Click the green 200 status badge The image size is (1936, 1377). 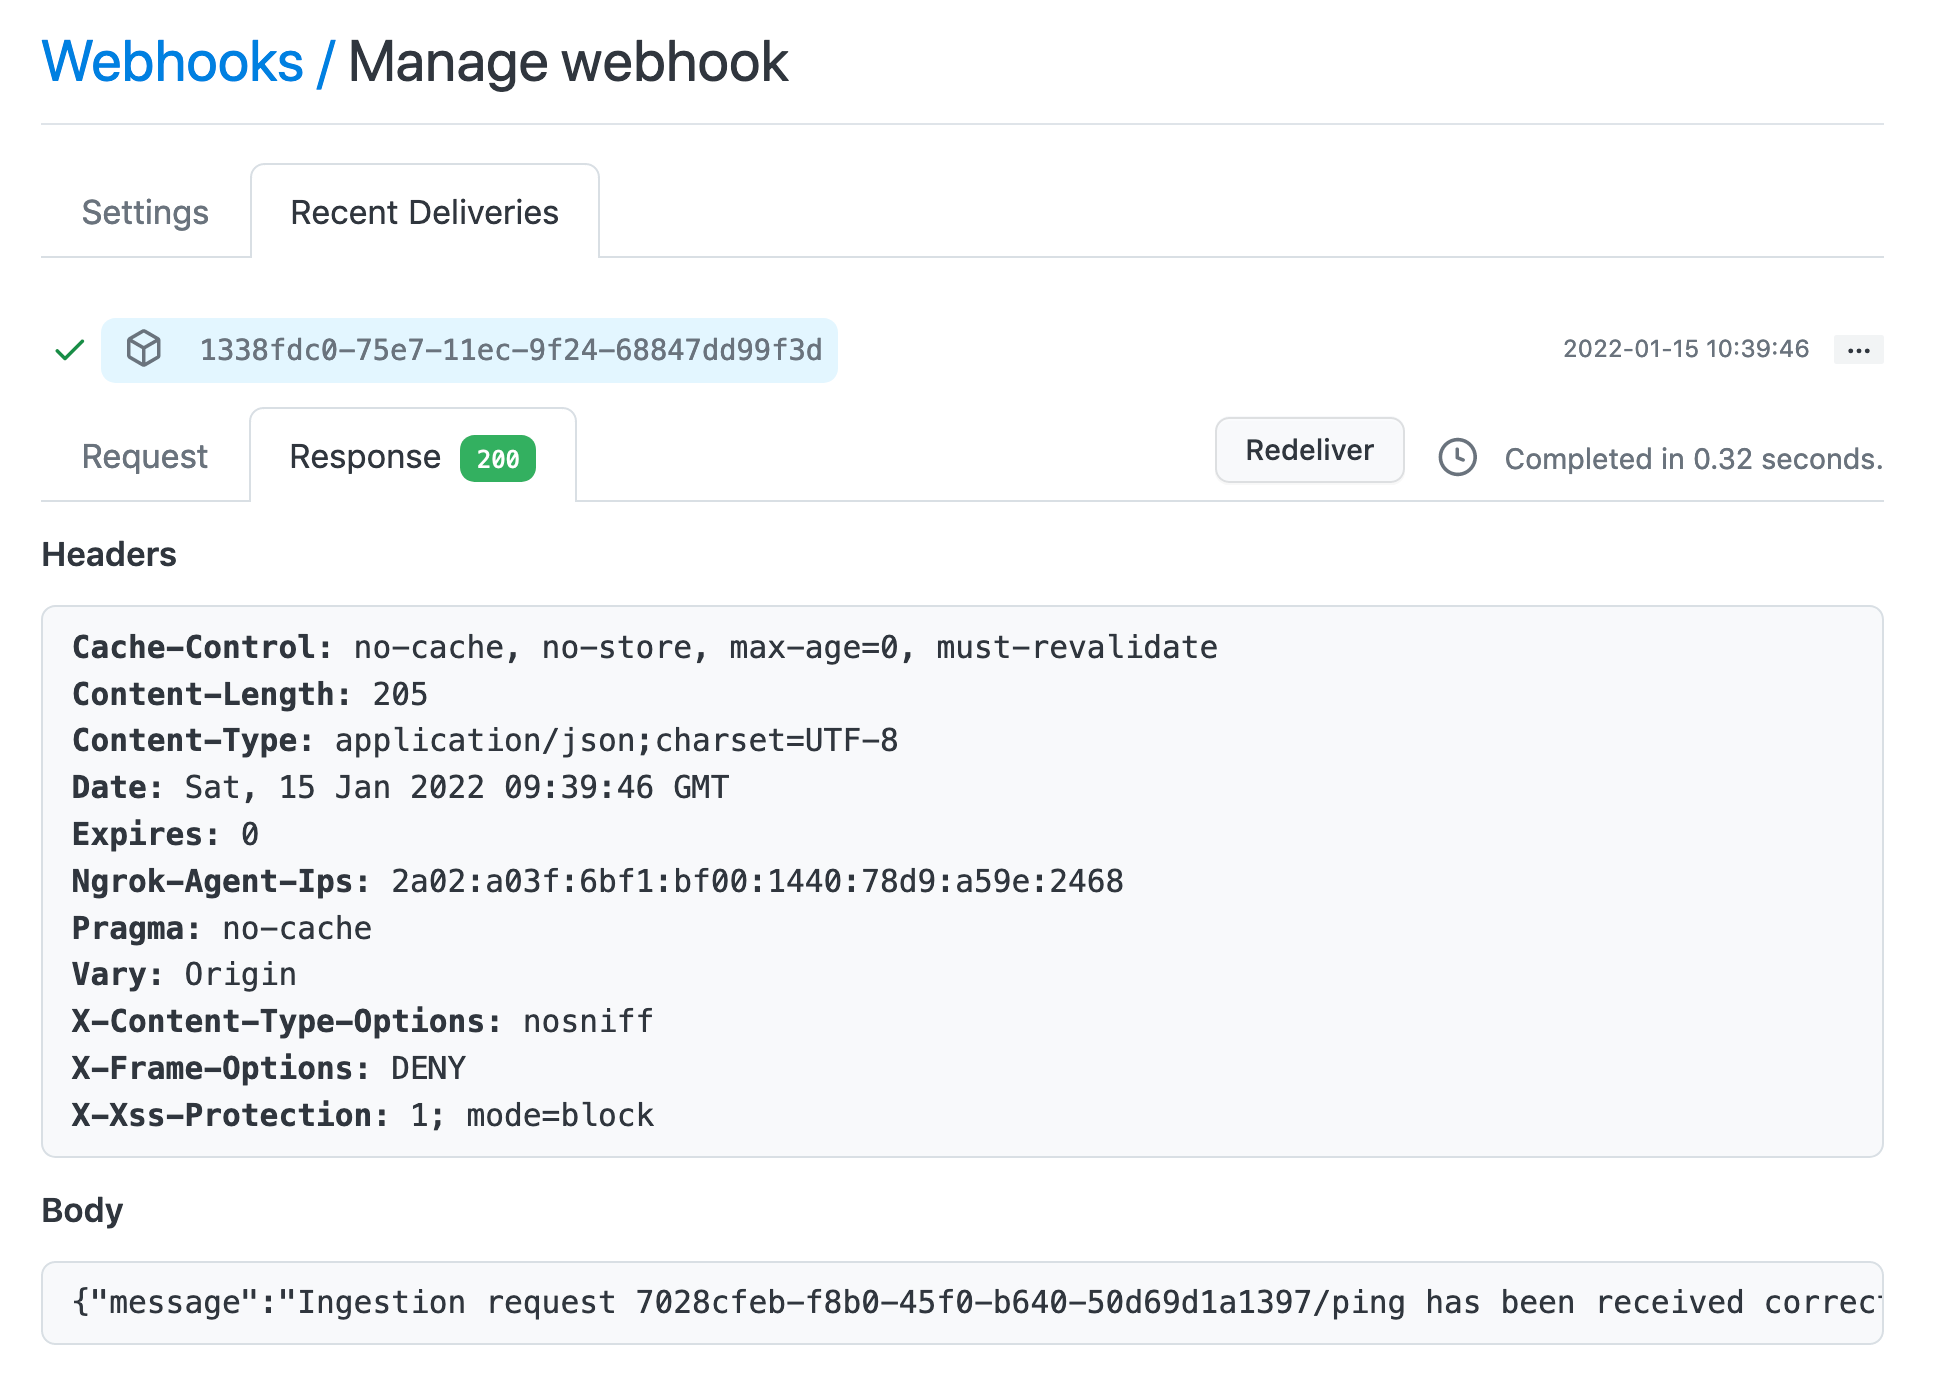tap(497, 459)
